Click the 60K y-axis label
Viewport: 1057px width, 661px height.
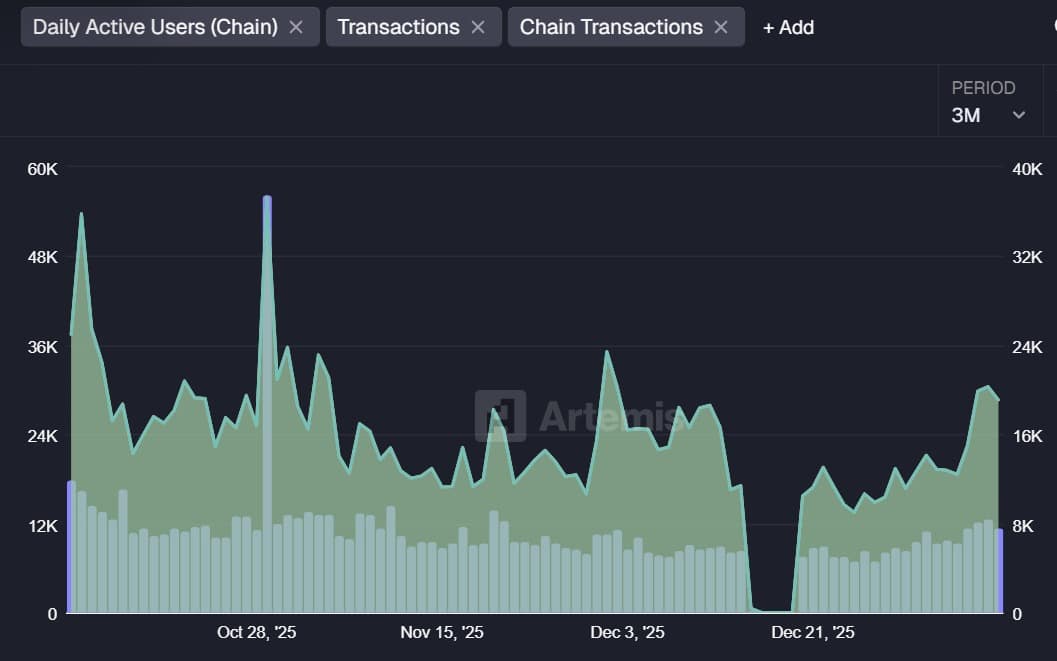point(42,169)
